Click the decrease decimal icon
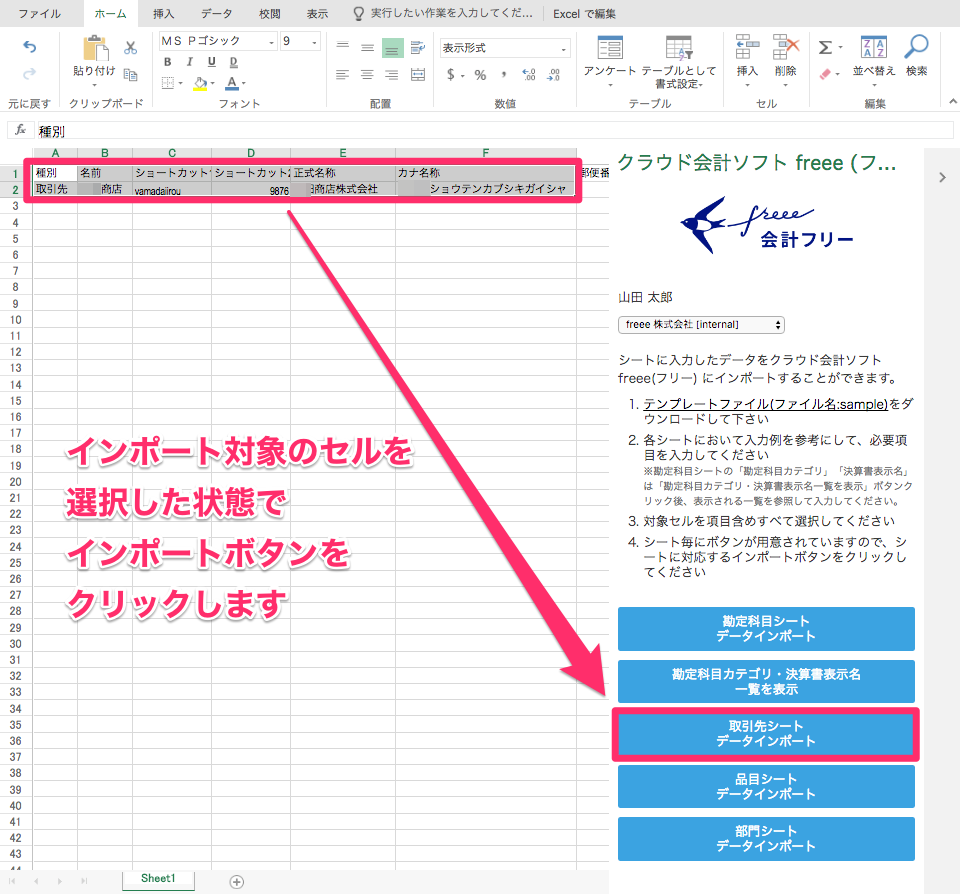The image size is (960, 894). (x=553, y=75)
